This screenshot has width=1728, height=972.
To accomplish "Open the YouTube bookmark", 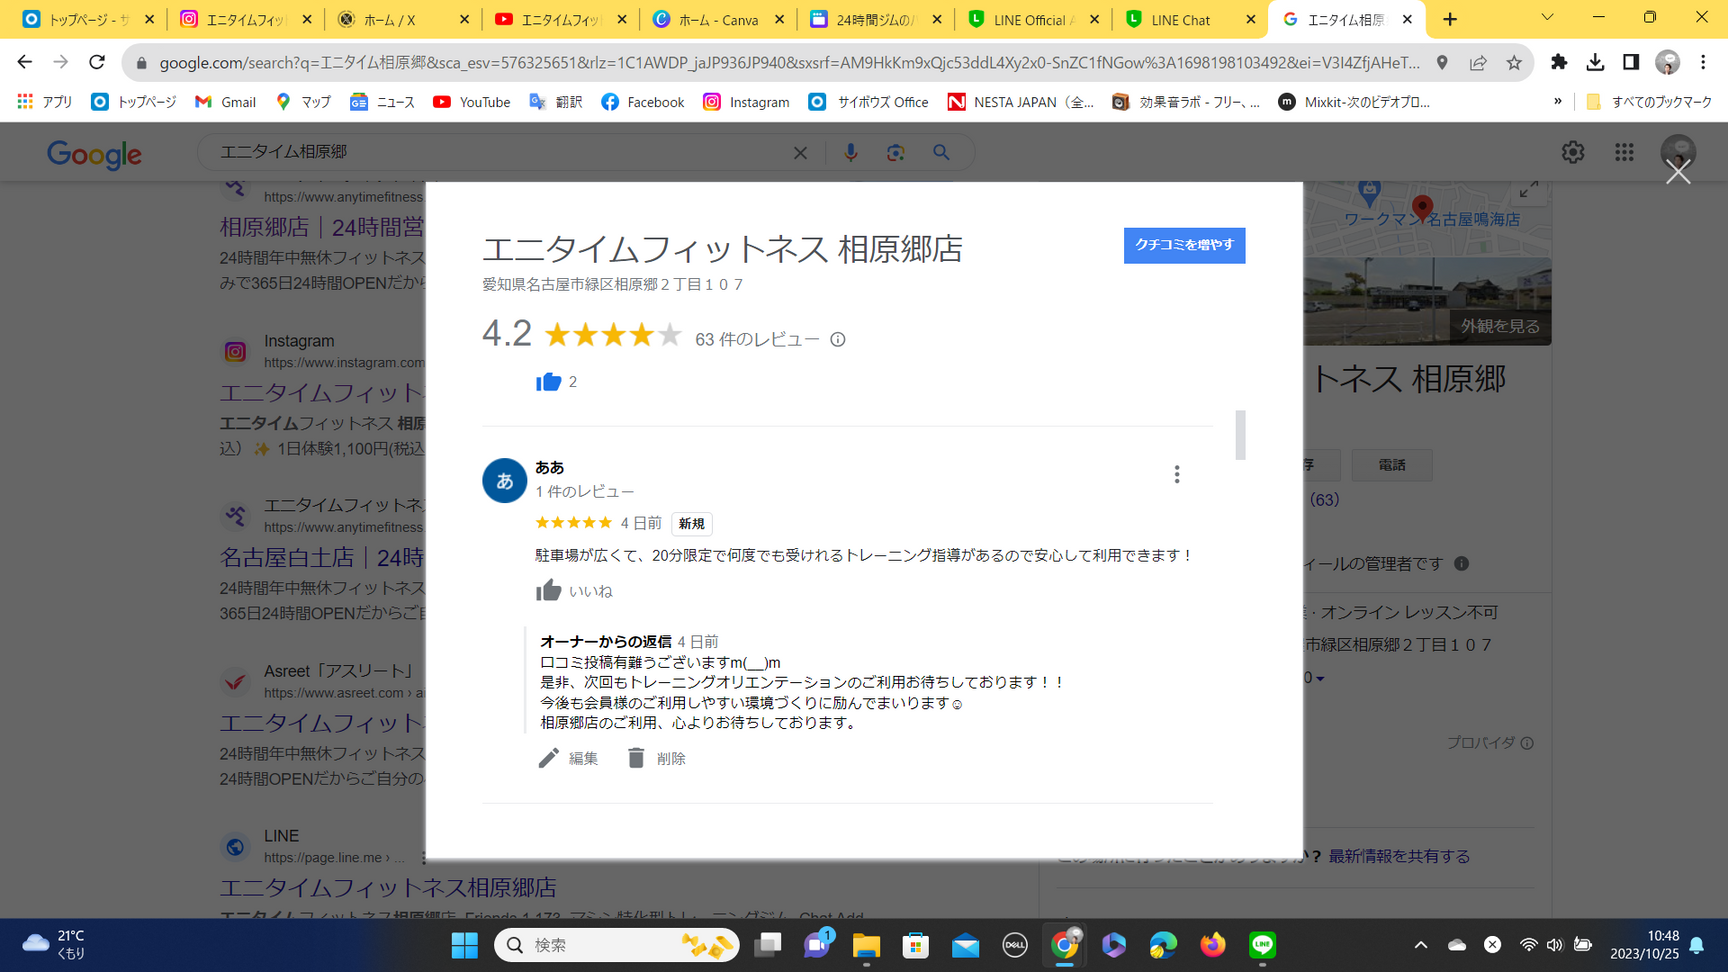I will pos(472,102).
